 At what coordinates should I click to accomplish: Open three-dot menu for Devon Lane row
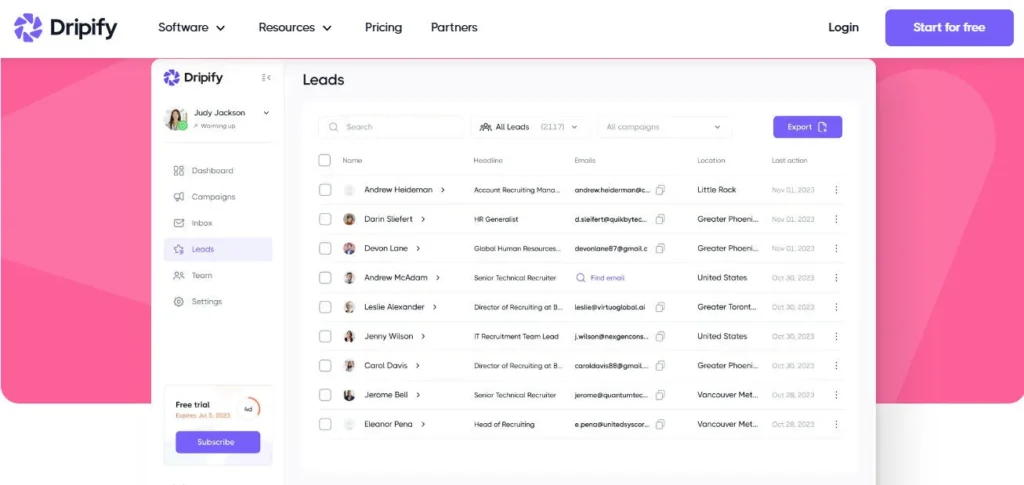point(836,249)
